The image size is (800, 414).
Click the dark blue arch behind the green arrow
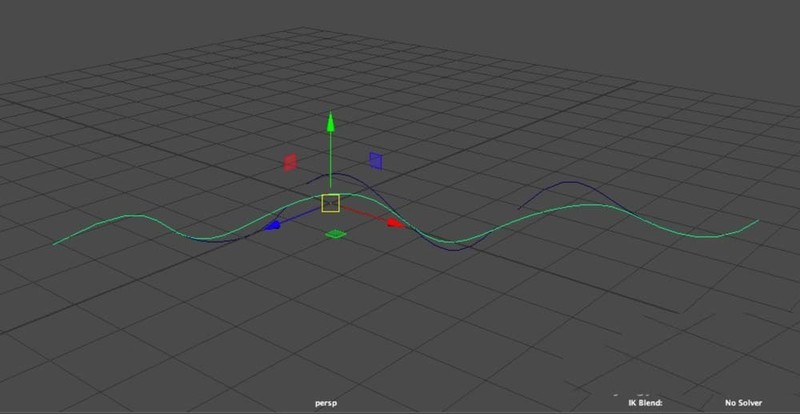pos(338,175)
